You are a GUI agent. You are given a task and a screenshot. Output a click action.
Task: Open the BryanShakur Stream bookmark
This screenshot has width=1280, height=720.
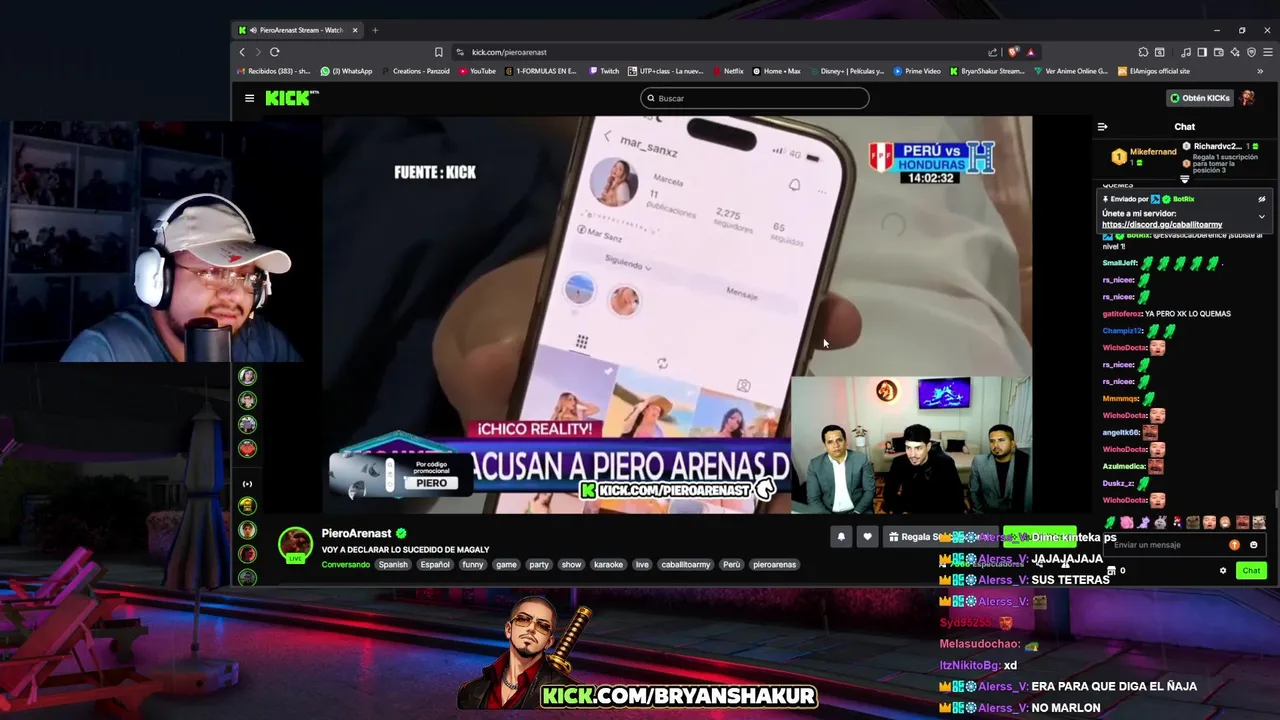987,71
